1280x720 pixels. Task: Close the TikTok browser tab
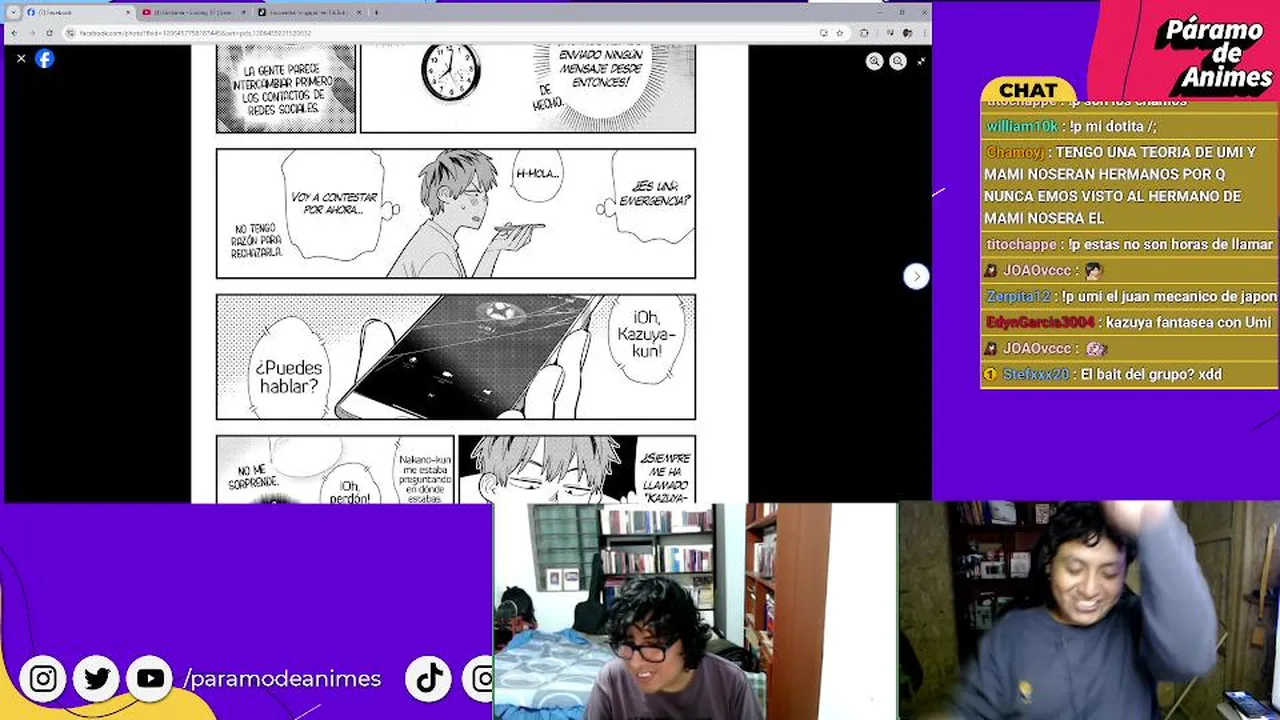(360, 12)
